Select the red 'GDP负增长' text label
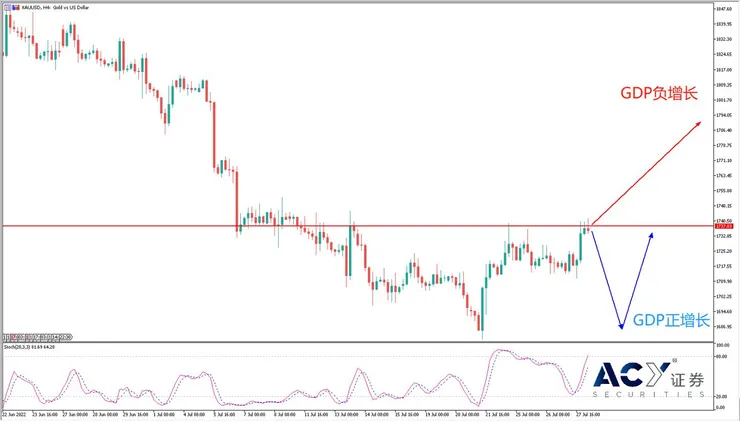This screenshot has height=422, width=740. [659, 93]
